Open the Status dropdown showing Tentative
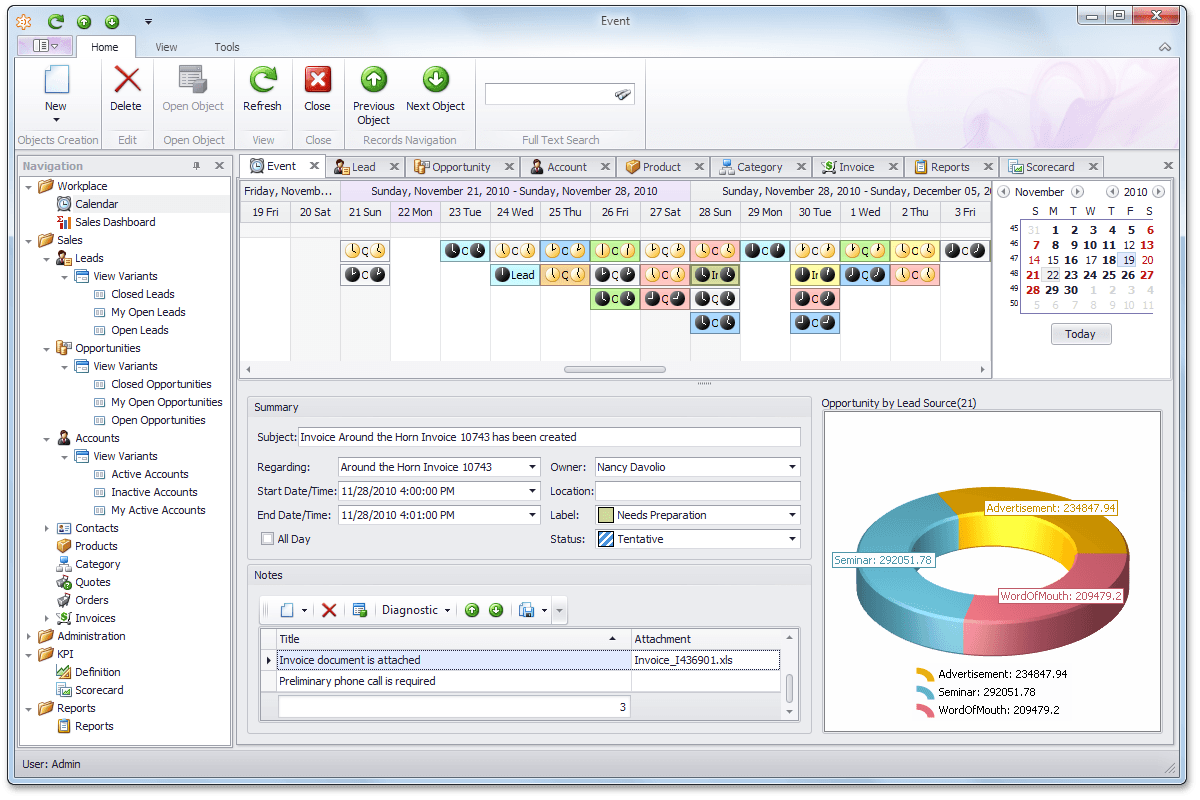Screen dimensions: 1200x800 [792, 539]
